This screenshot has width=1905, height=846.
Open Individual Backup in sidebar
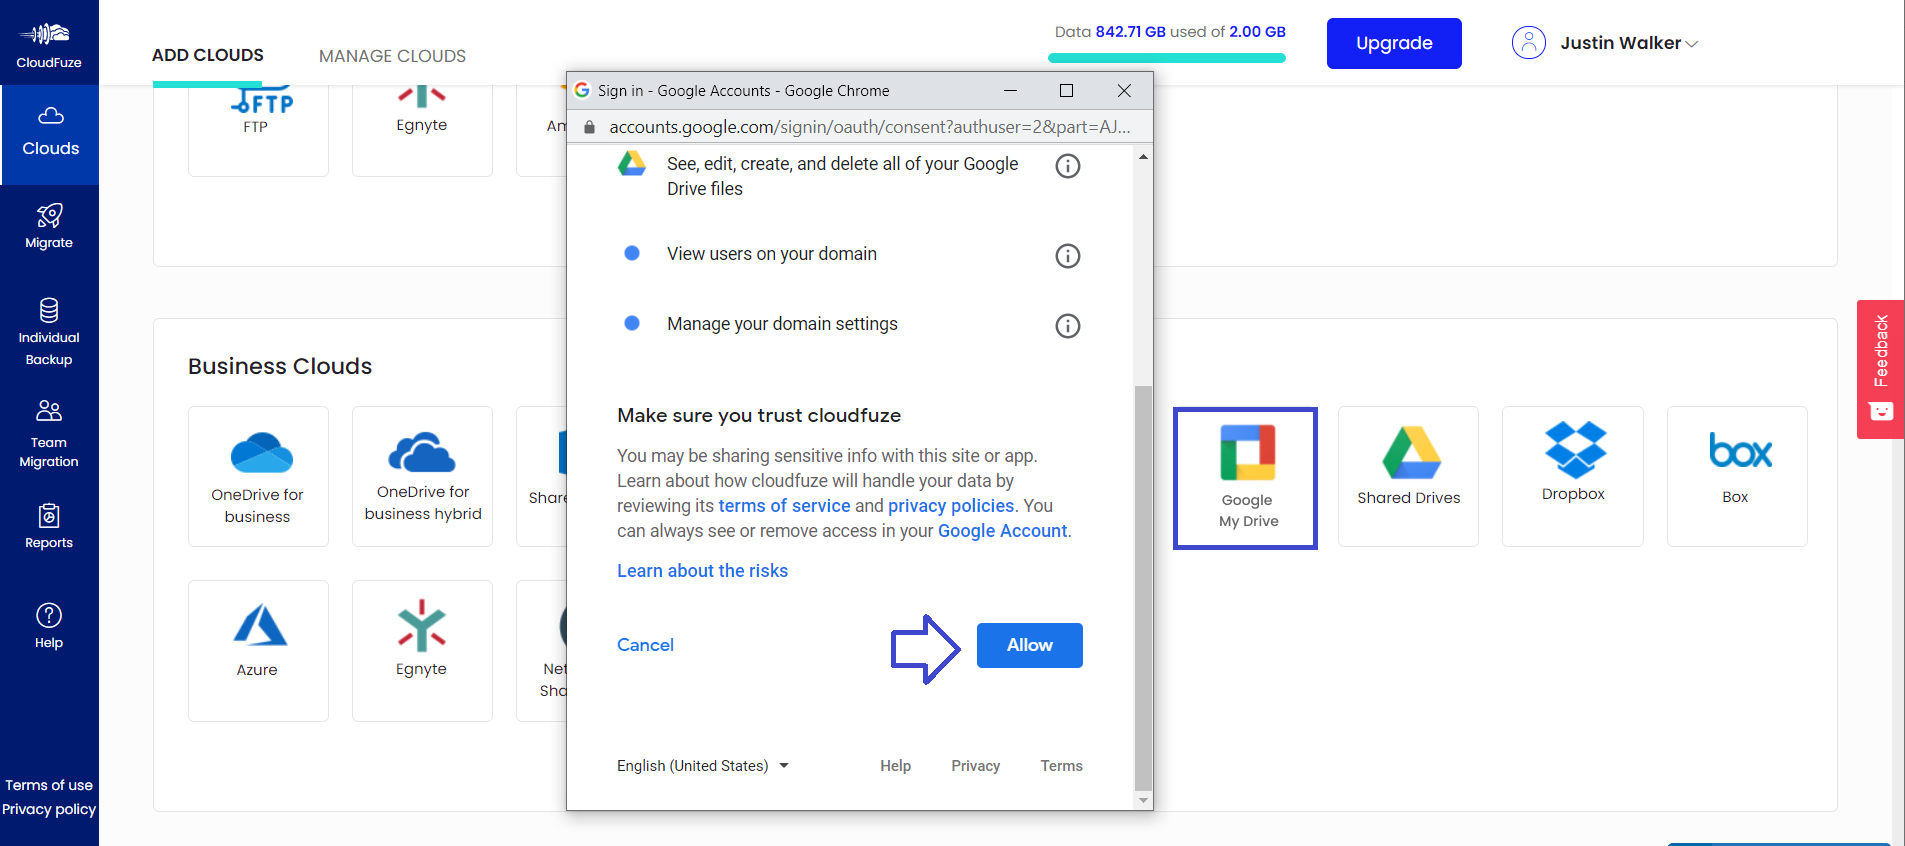49,333
